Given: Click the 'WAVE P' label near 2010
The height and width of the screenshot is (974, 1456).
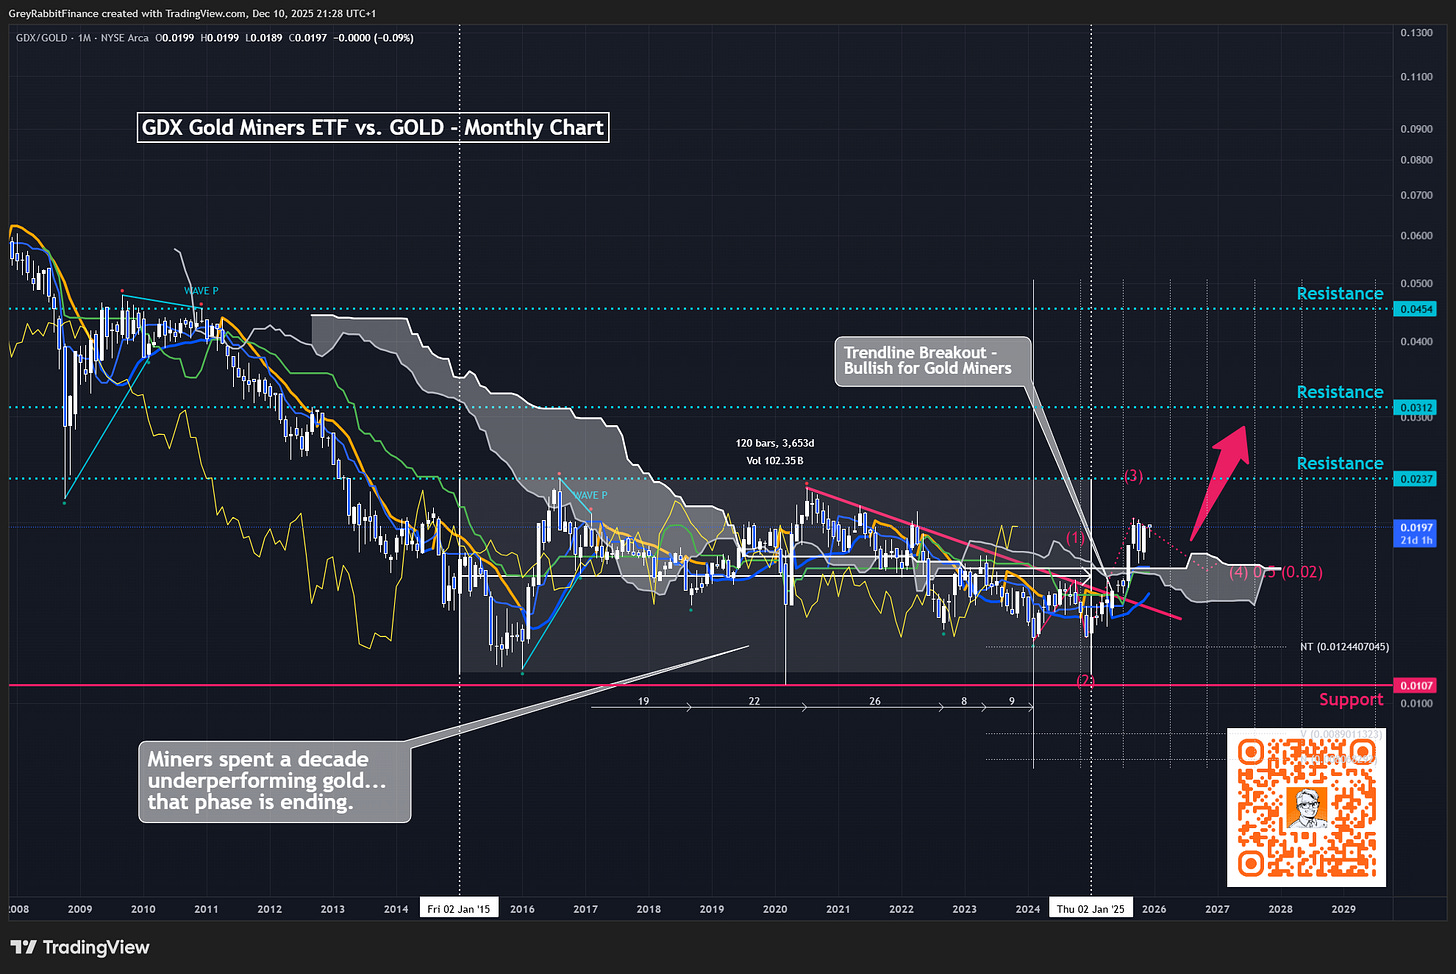Looking at the screenshot, I should pyautogui.click(x=201, y=291).
